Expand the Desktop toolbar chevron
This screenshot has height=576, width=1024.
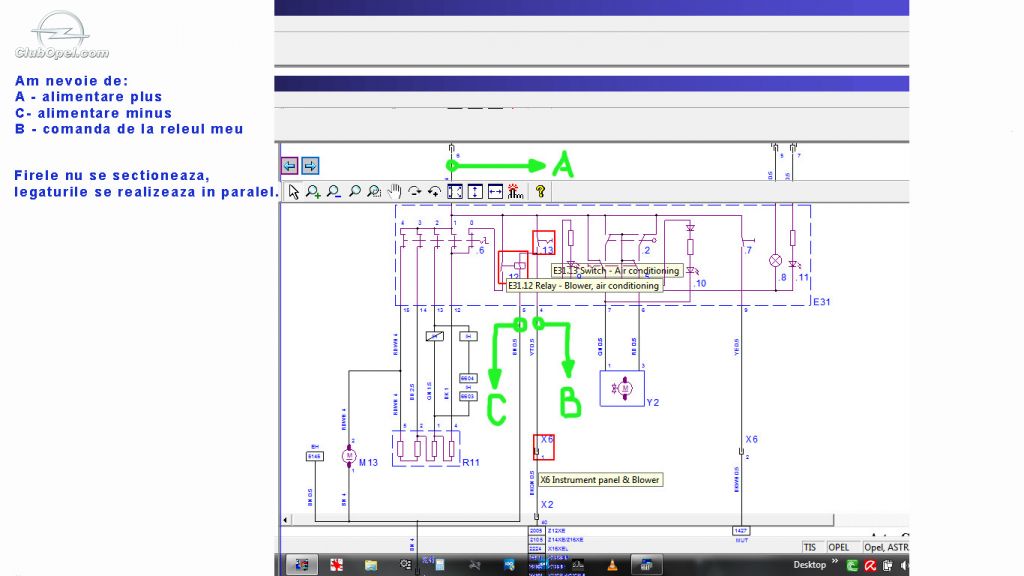pos(835,562)
